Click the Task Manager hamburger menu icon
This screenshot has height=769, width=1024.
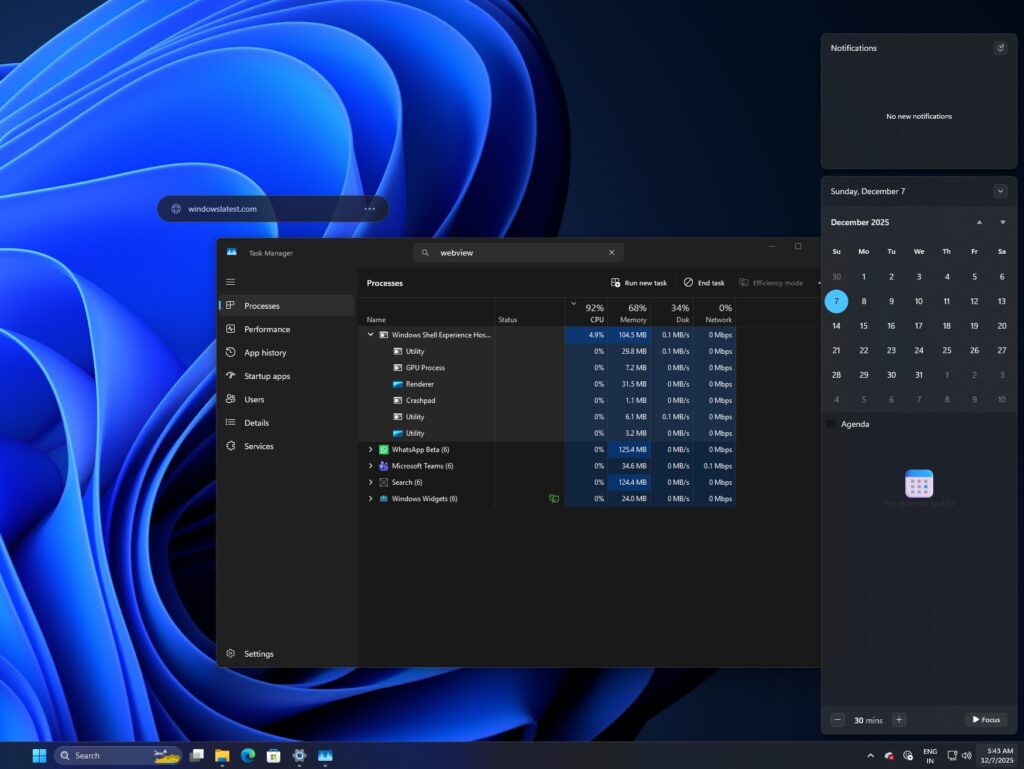231,282
